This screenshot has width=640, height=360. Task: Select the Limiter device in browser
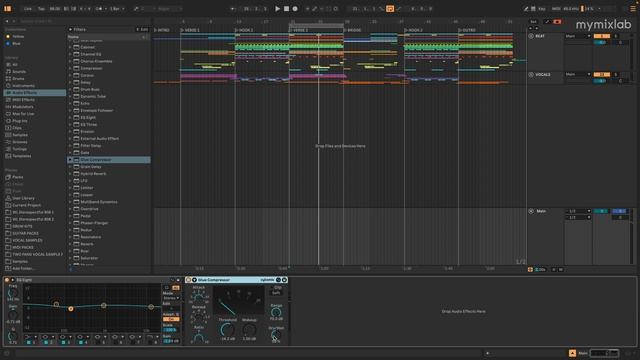[87, 188]
